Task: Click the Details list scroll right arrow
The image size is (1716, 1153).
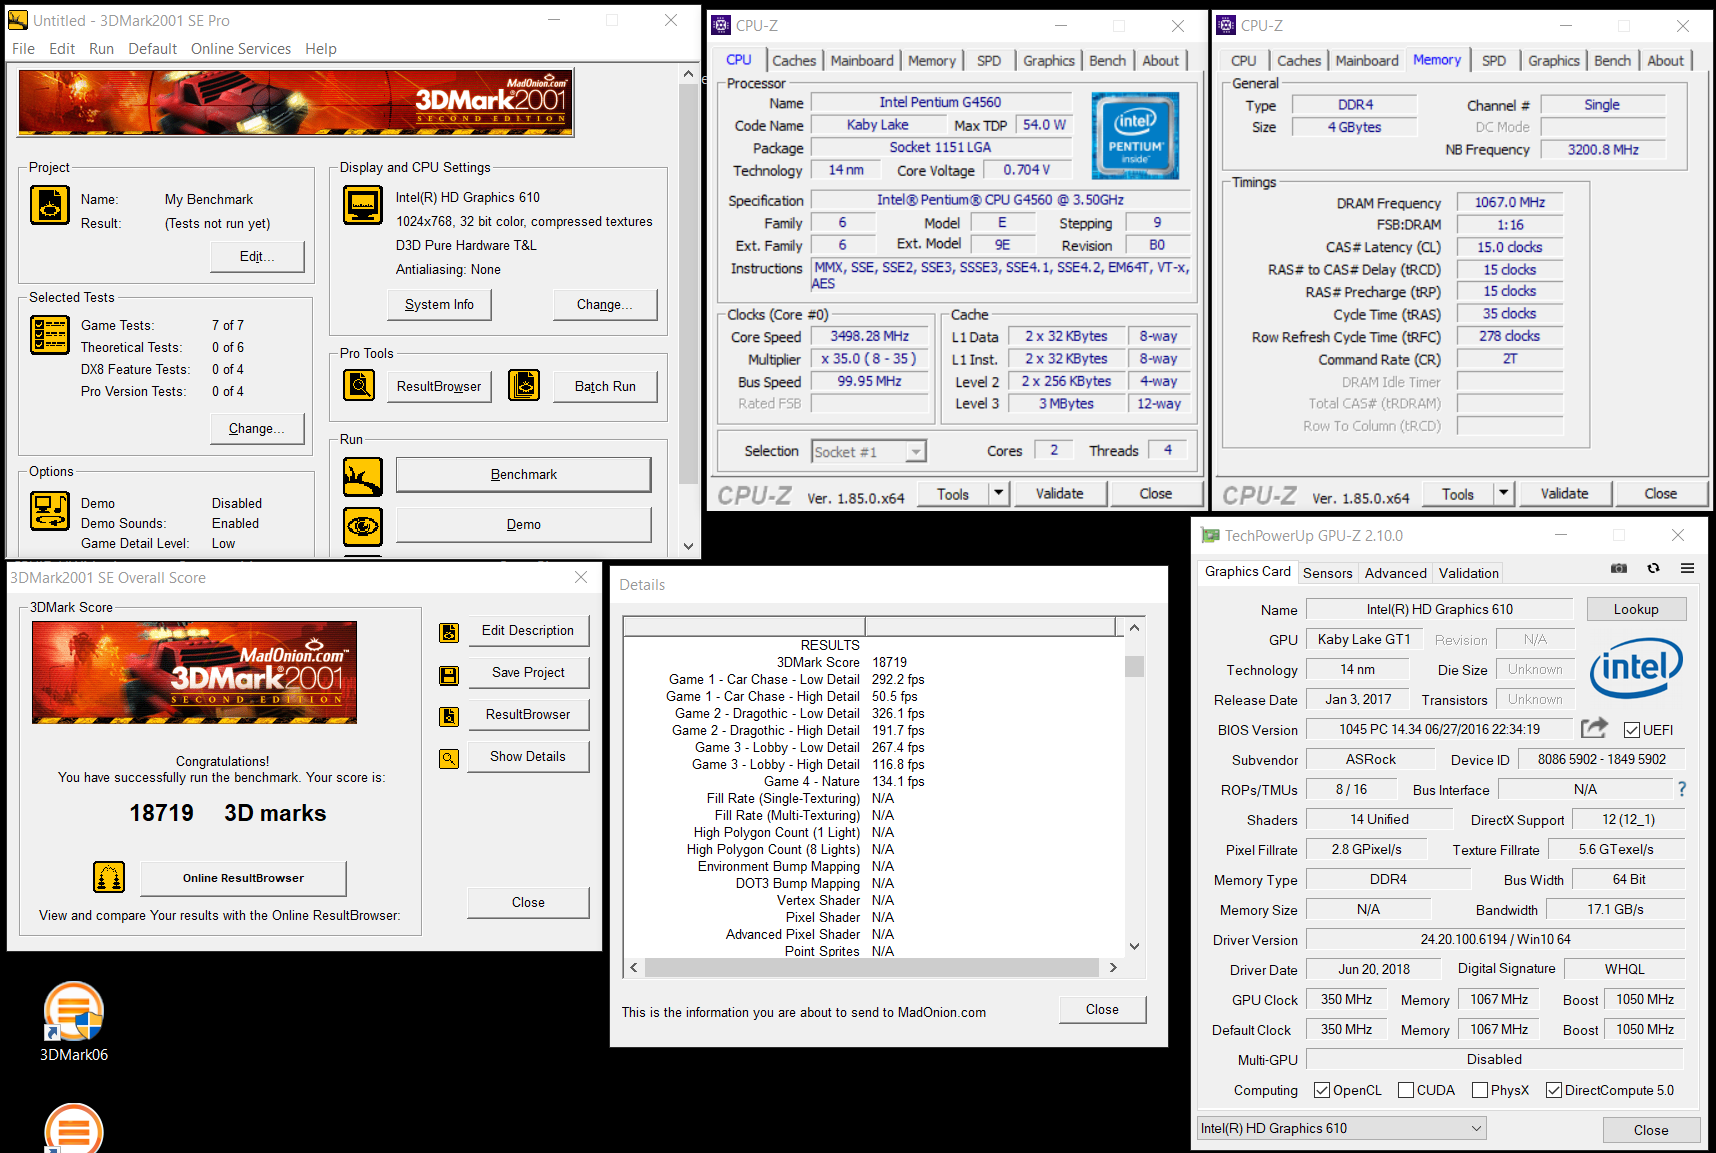Action: click(1113, 967)
